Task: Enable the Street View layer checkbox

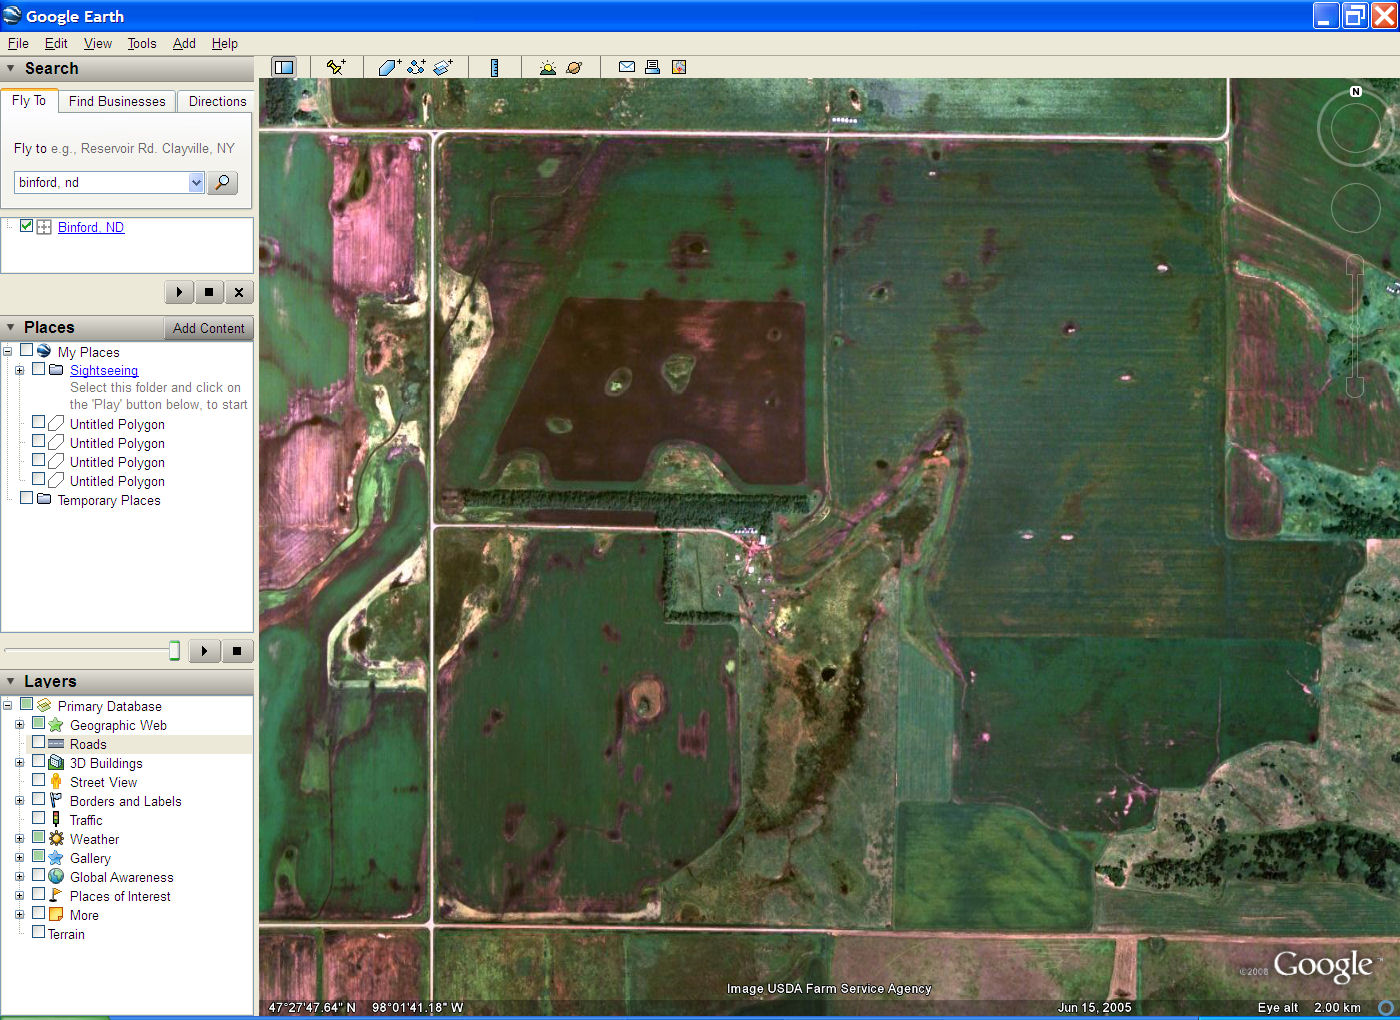Action: [x=38, y=781]
